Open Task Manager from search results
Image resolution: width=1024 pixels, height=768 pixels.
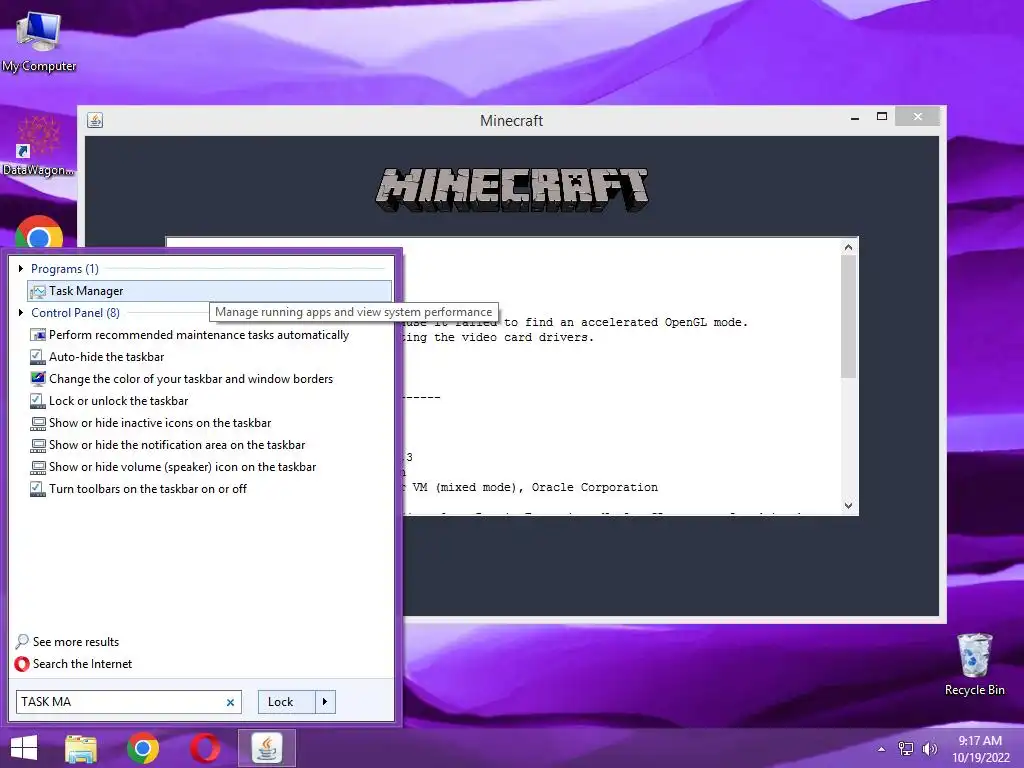[x=210, y=291]
